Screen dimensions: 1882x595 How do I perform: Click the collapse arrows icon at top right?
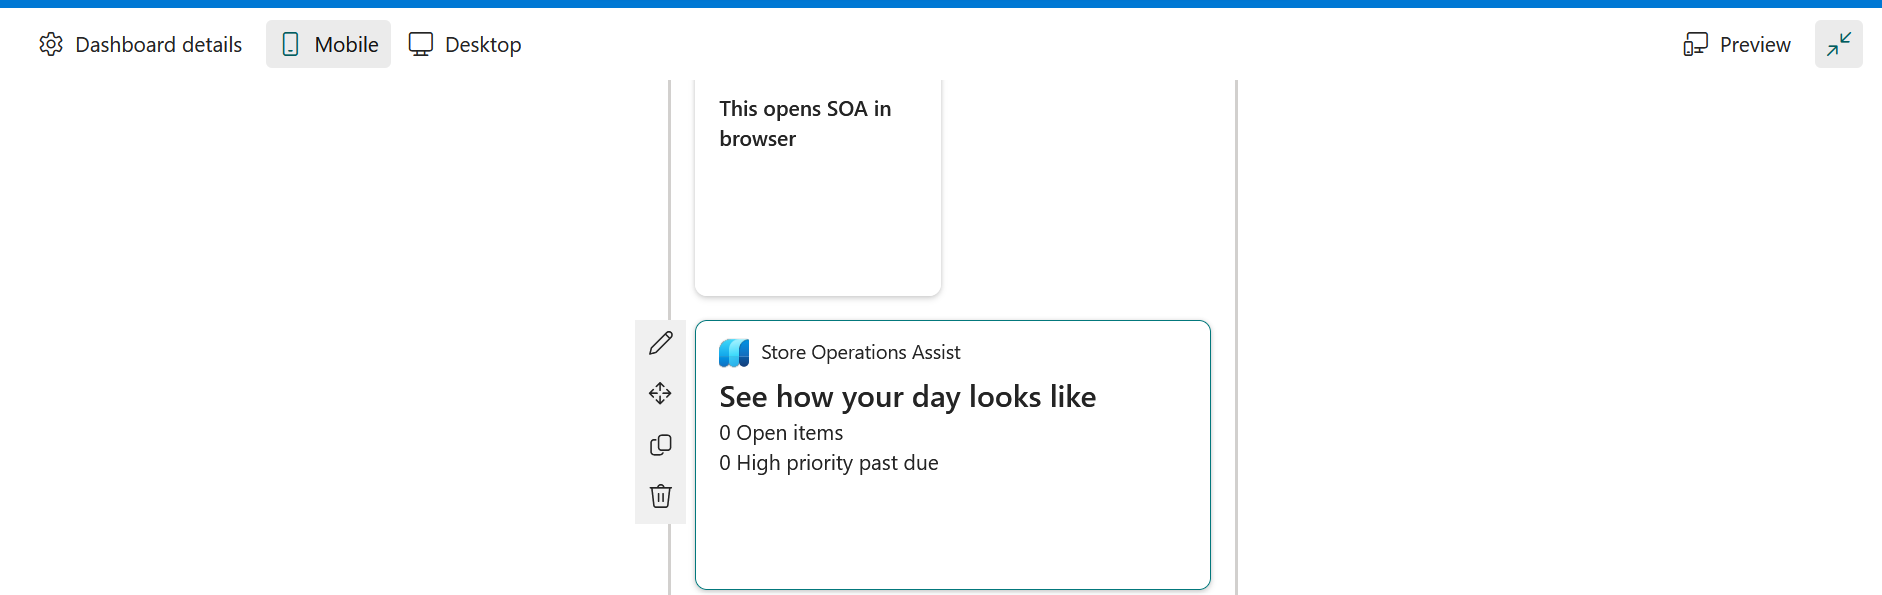pyautogui.click(x=1838, y=44)
